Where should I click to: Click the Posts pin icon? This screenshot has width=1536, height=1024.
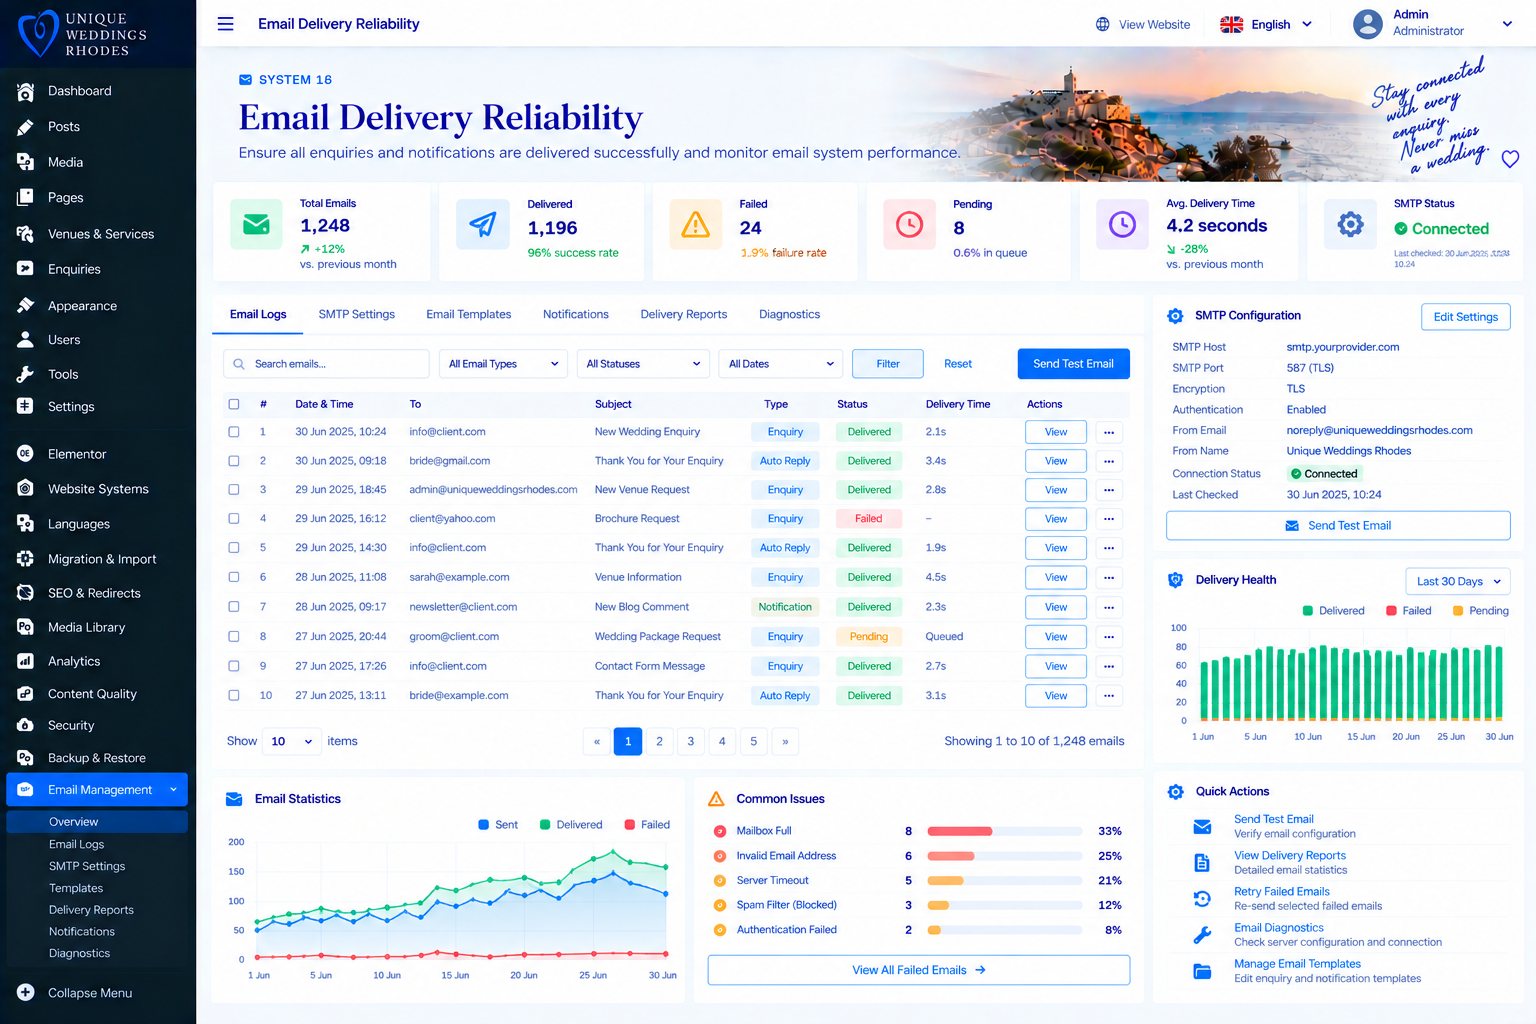[26, 127]
